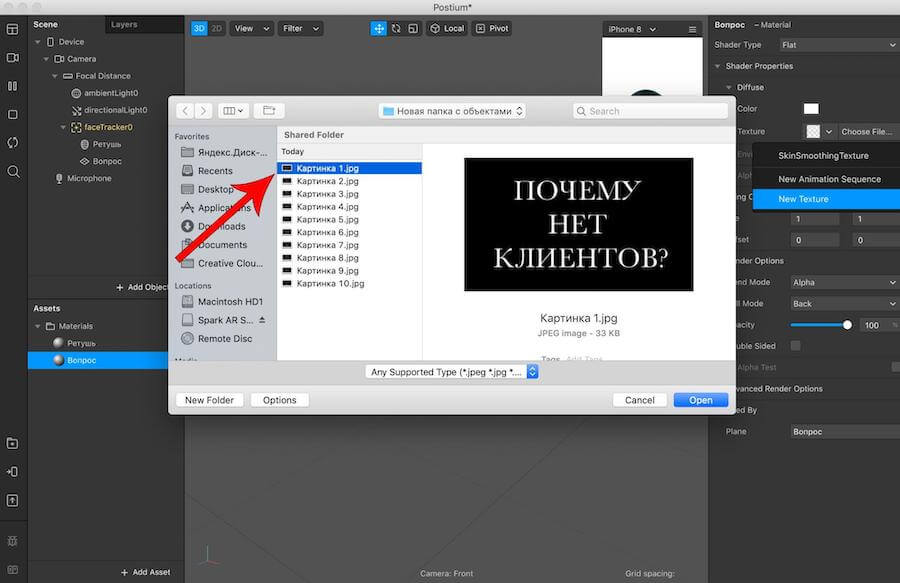Switch viewport to 2D mode
900x583 pixels.
coord(215,28)
